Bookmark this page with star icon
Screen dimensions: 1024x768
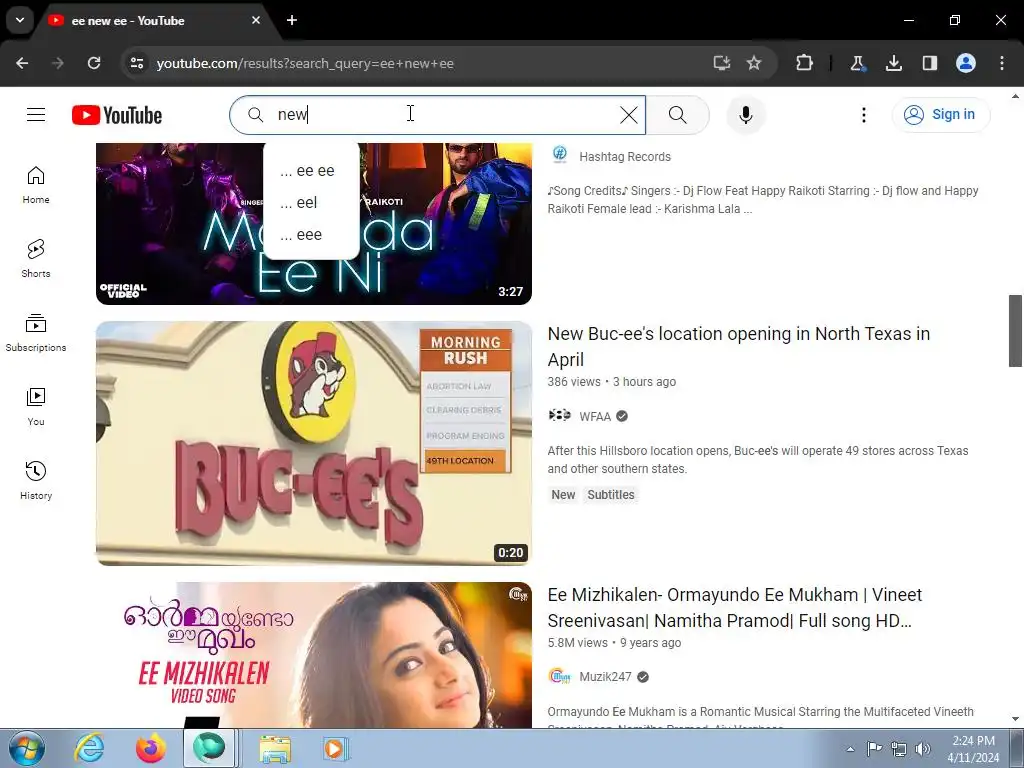point(754,63)
